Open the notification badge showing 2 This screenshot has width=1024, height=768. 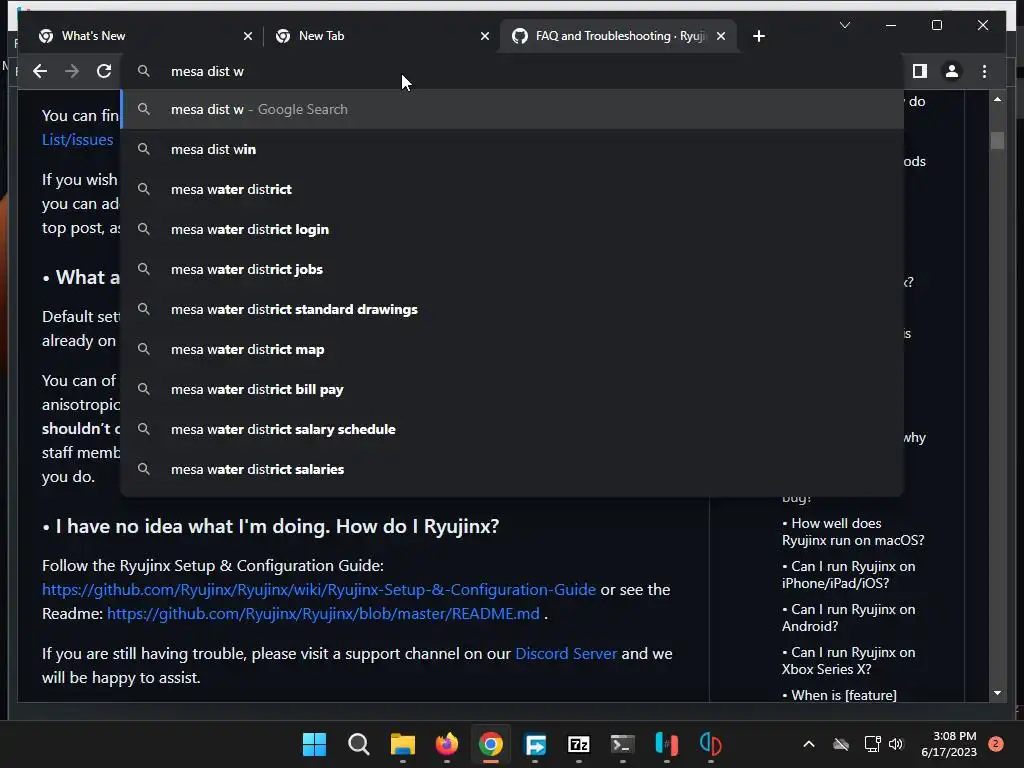[996, 743]
